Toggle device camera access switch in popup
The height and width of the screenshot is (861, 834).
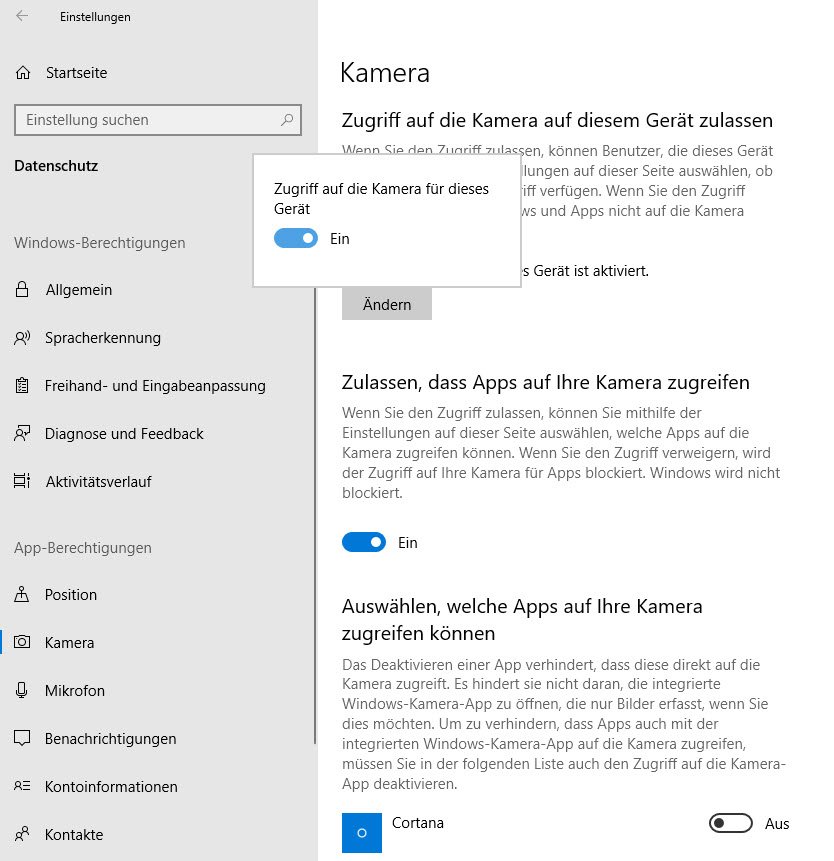point(296,239)
